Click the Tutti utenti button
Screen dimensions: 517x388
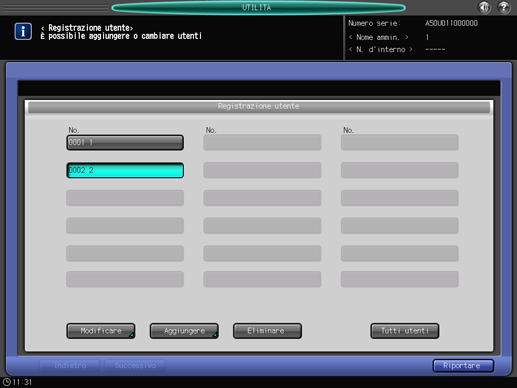[405, 331]
